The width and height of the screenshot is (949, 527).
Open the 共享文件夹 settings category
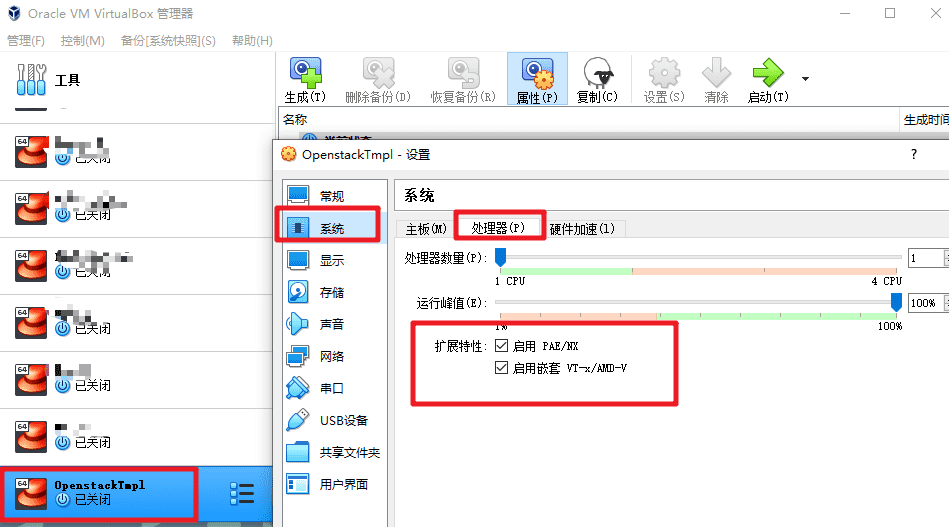point(334,452)
